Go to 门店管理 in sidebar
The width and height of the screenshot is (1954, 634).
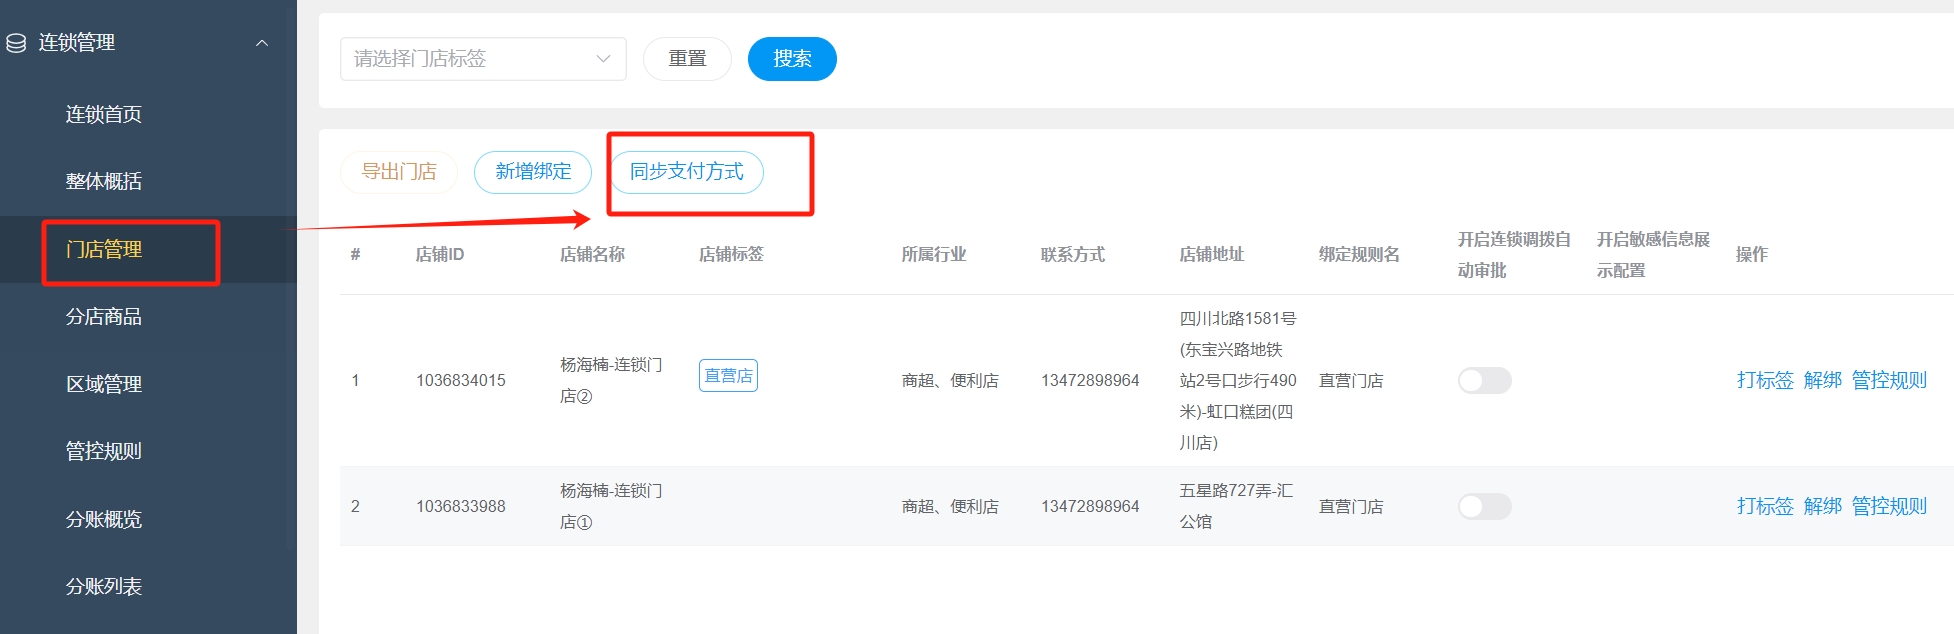click(104, 249)
